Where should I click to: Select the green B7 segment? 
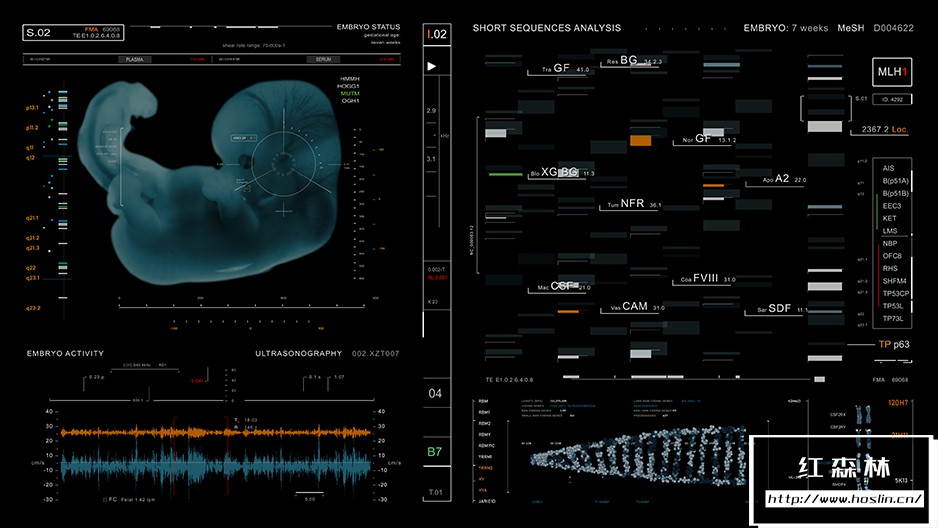click(x=435, y=451)
